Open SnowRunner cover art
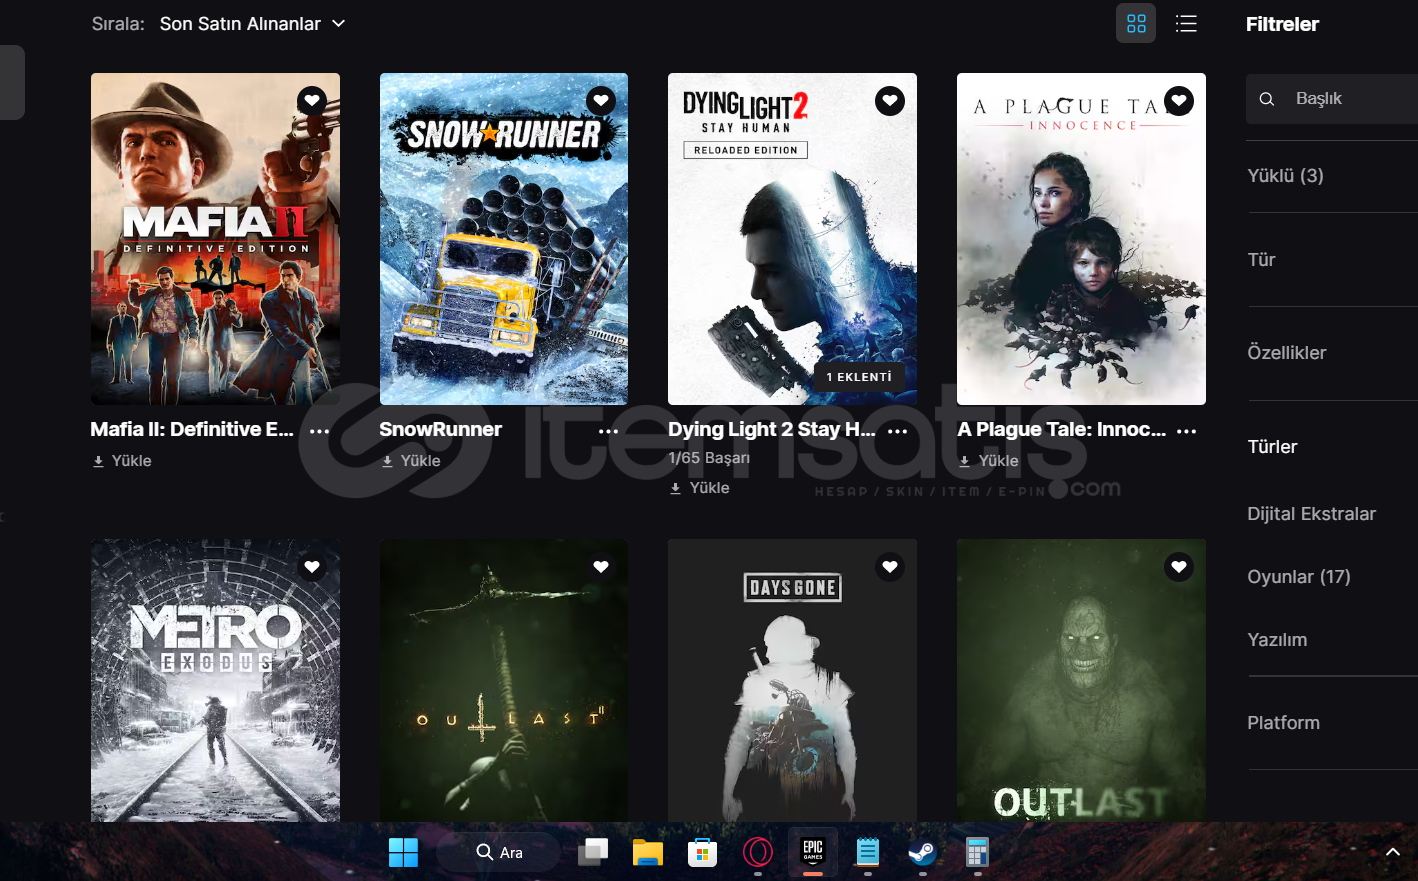 [x=504, y=239]
